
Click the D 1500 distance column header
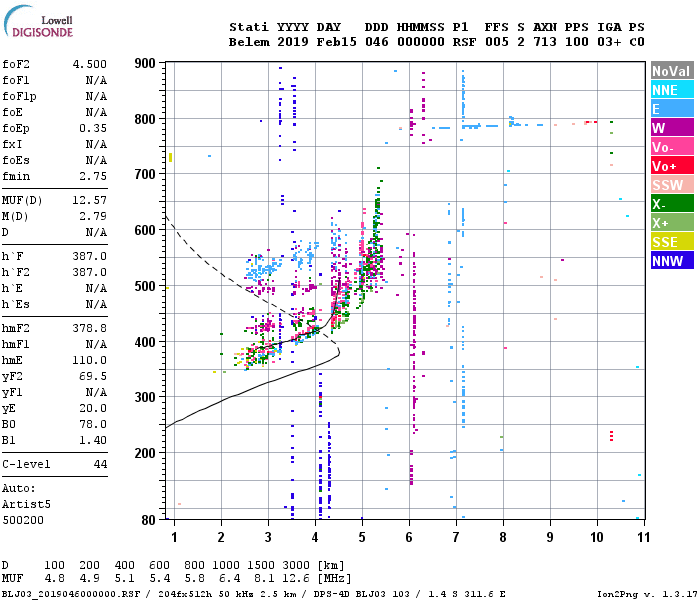[261, 565]
